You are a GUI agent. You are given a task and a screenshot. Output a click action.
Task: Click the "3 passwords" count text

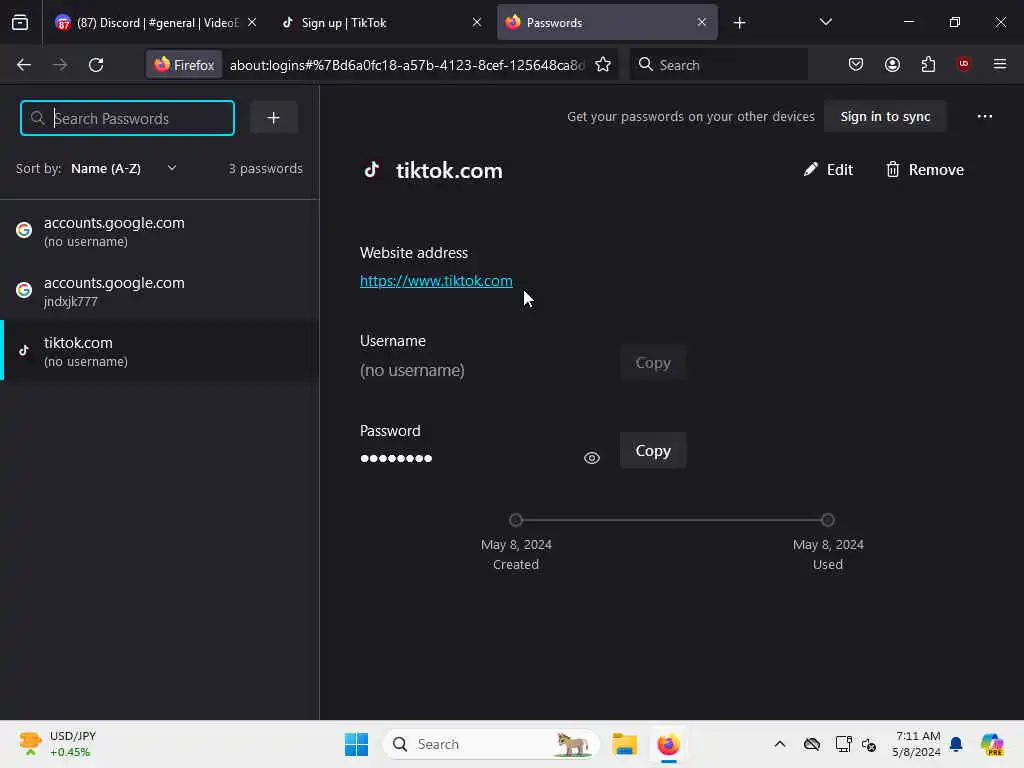pos(265,168)
